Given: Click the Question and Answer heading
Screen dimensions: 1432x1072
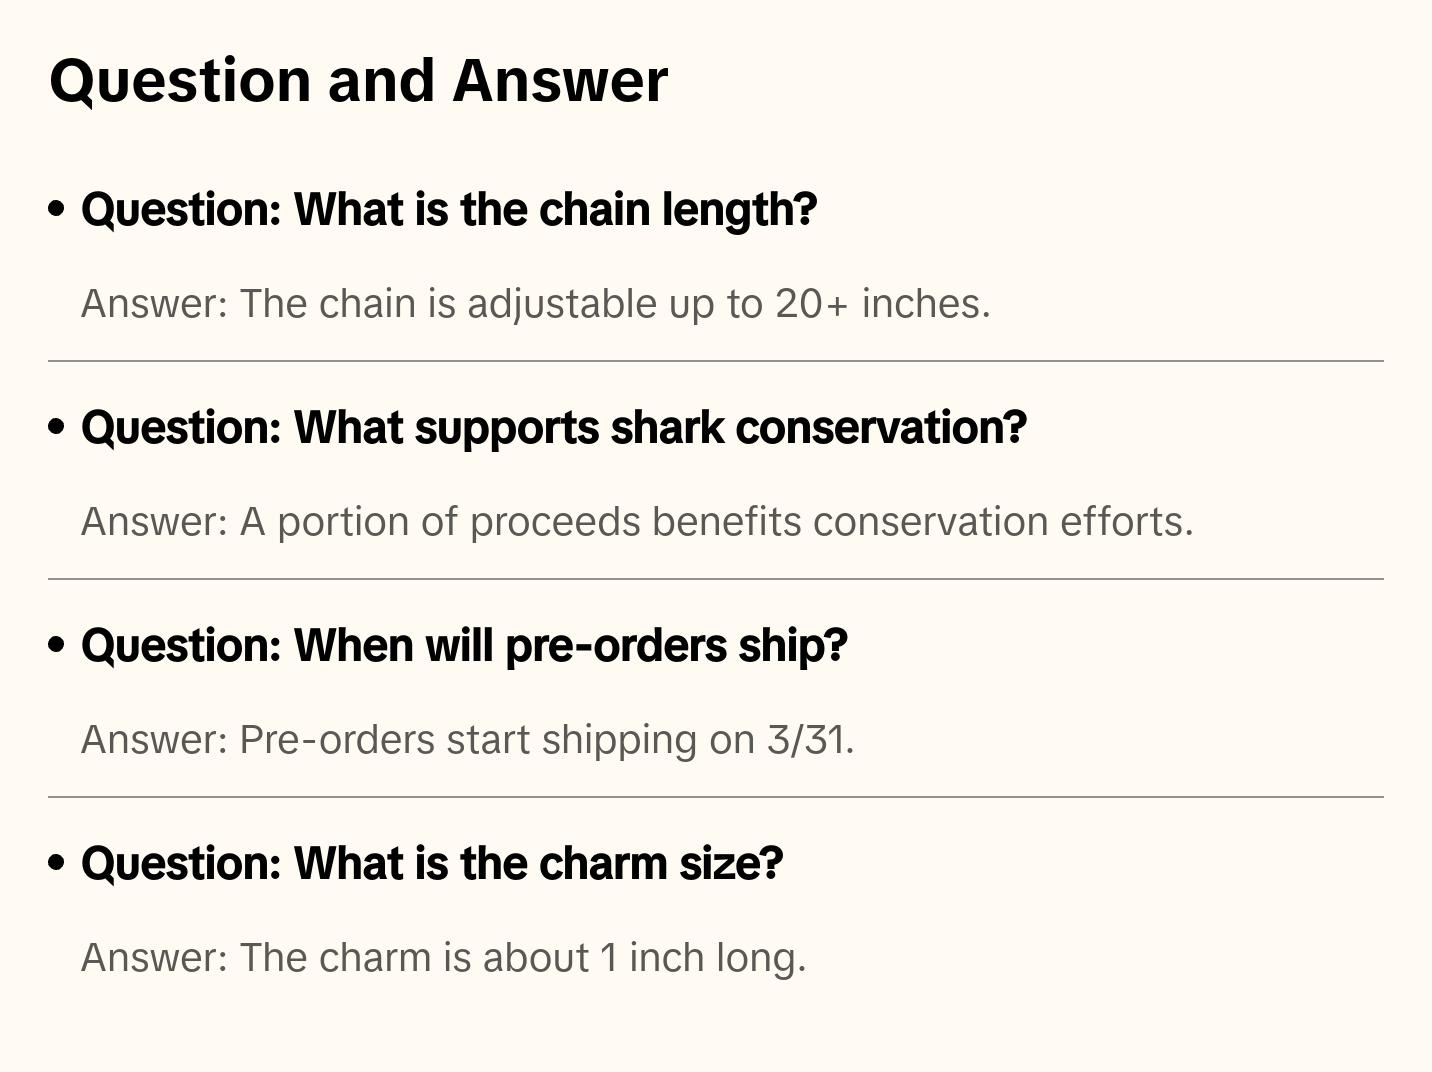Looking at the screenshot, I should click(x=358, y=80).
